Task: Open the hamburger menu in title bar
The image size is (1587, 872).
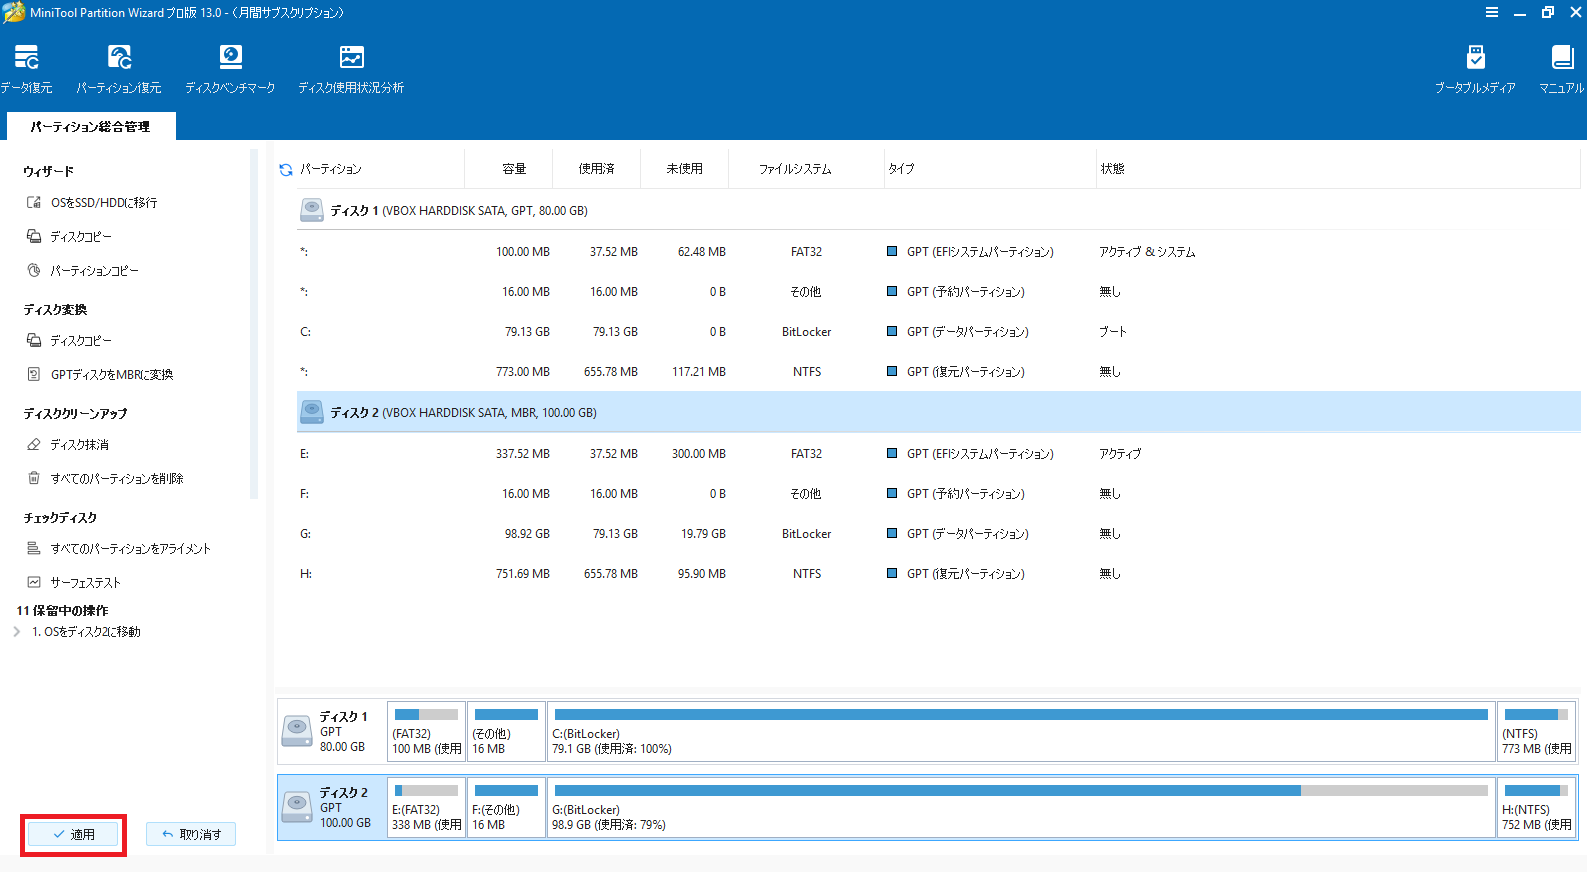Action: (1492, 12)
